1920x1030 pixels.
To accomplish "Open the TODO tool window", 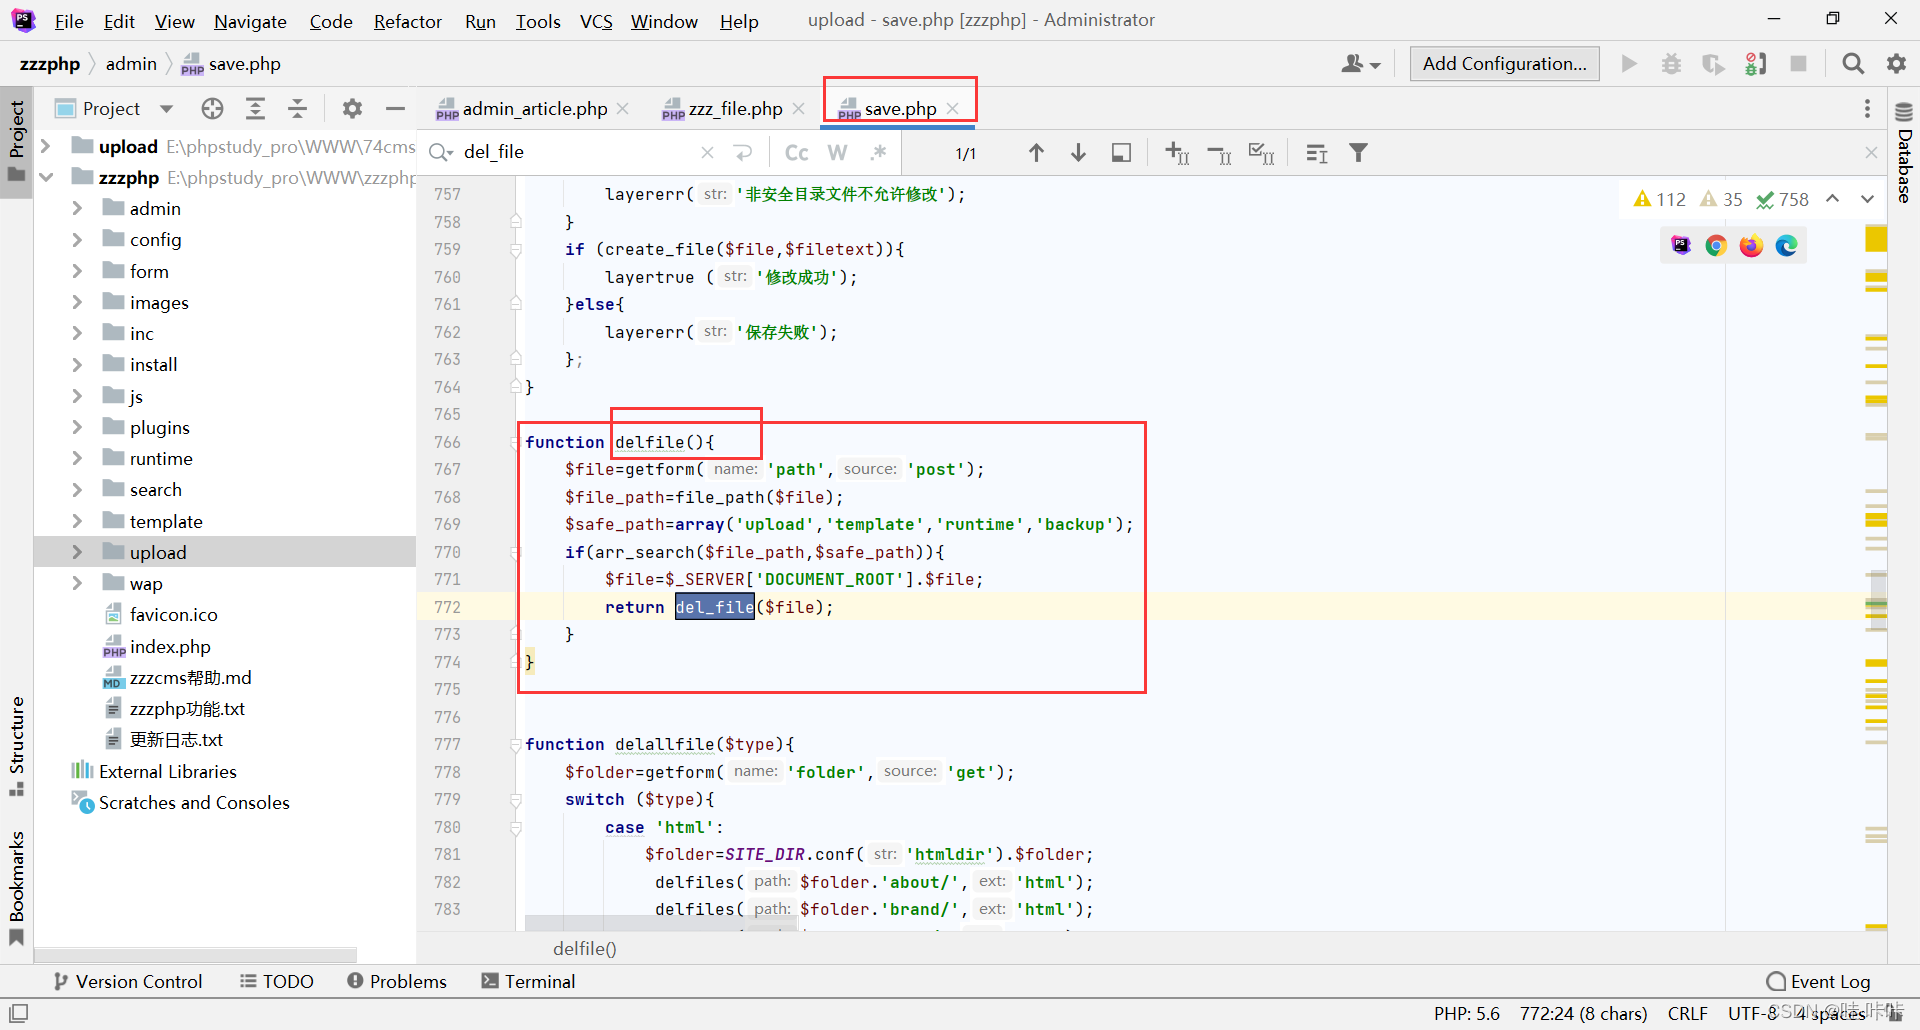I will tap(277, 981).
